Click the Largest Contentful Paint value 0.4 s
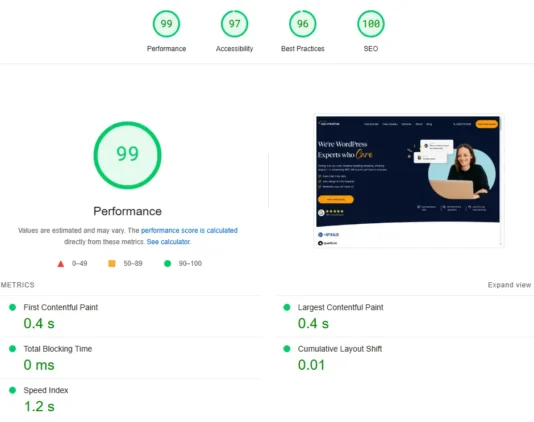 tap(313, 324)
